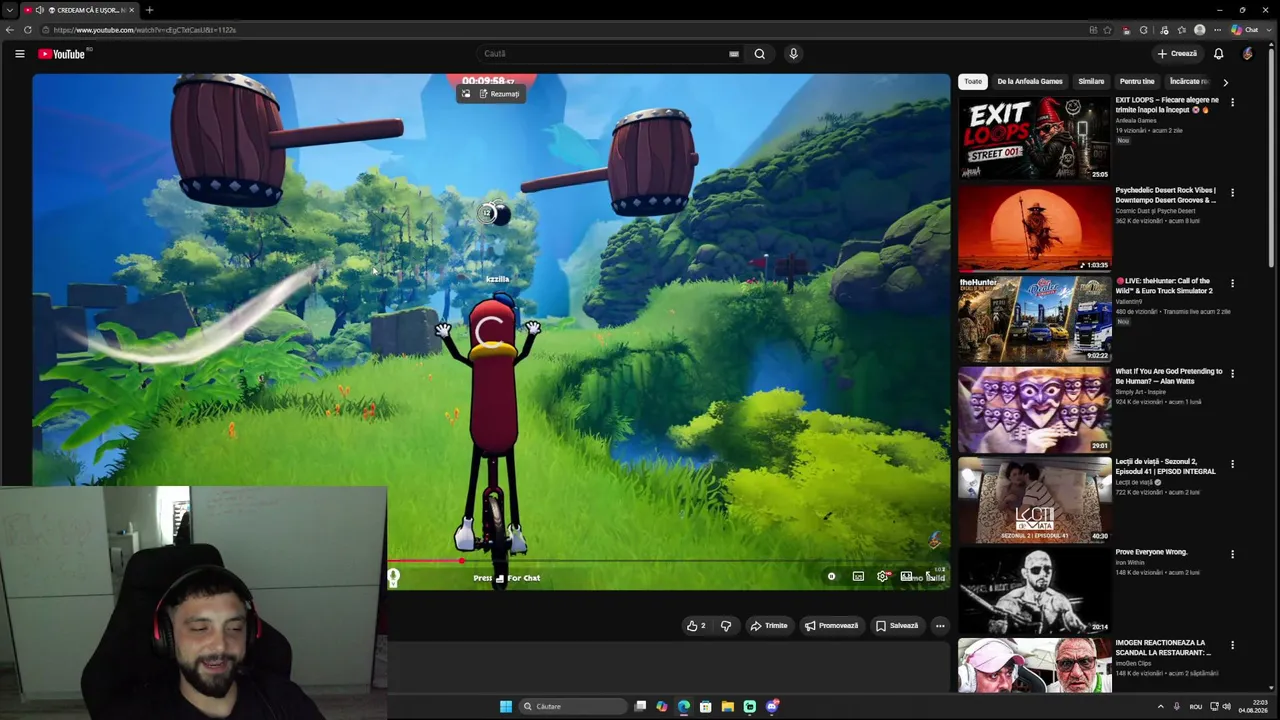Viewport: 1280px width, 720px height.
Task: Seek using the red video progress bar
Action: [x=426, y=561]
